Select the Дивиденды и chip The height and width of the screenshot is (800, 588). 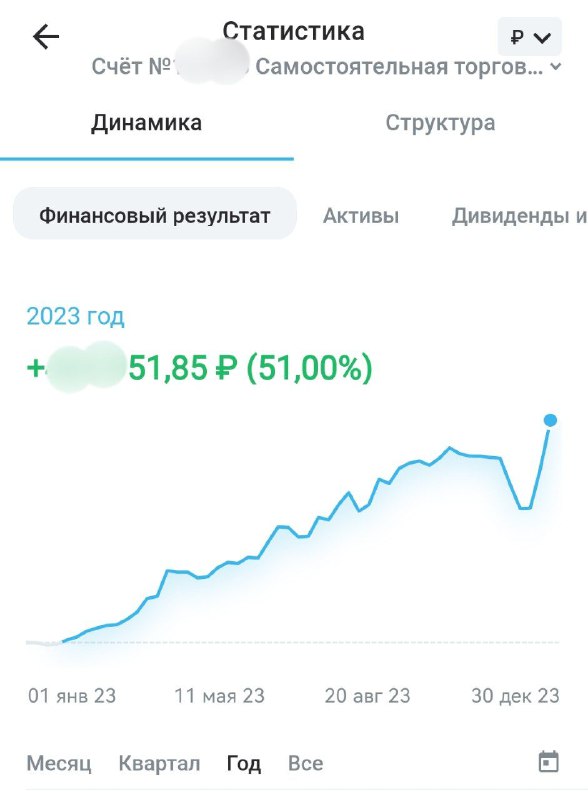coord(519,216)
